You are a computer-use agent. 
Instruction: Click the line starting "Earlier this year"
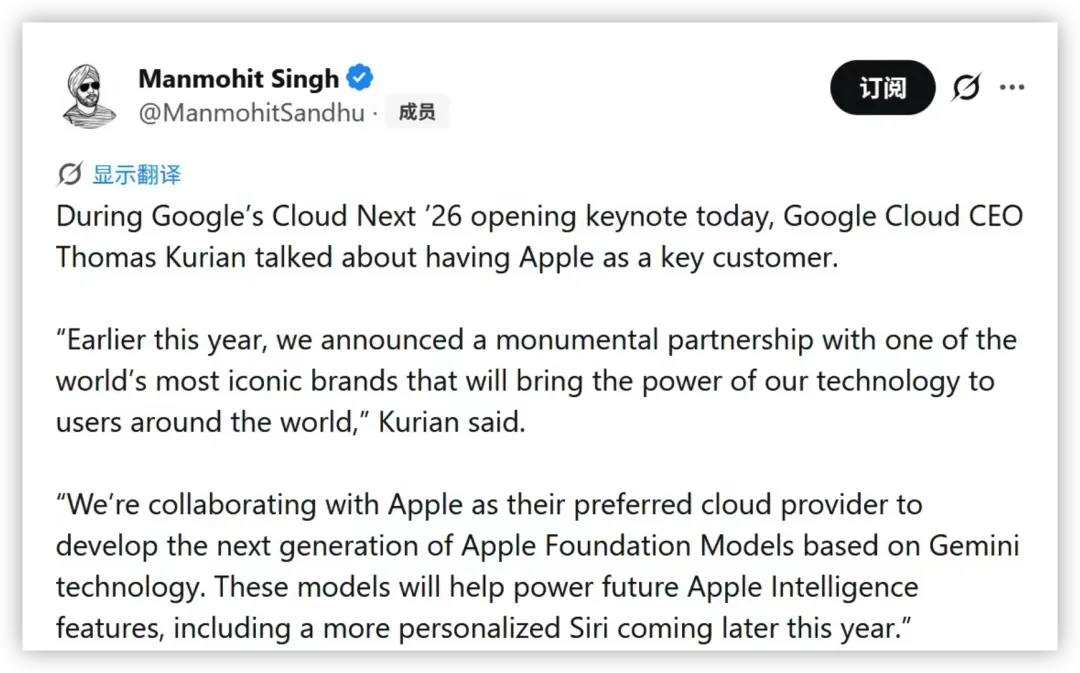pyautogui.click(x=536, y=340)
